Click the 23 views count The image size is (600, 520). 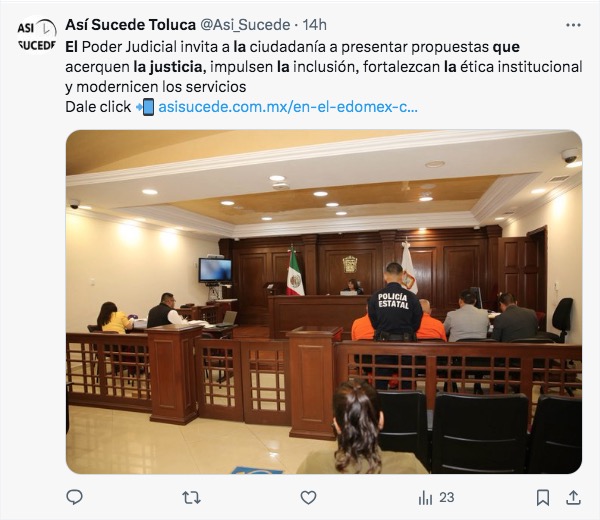click(446, 497)
